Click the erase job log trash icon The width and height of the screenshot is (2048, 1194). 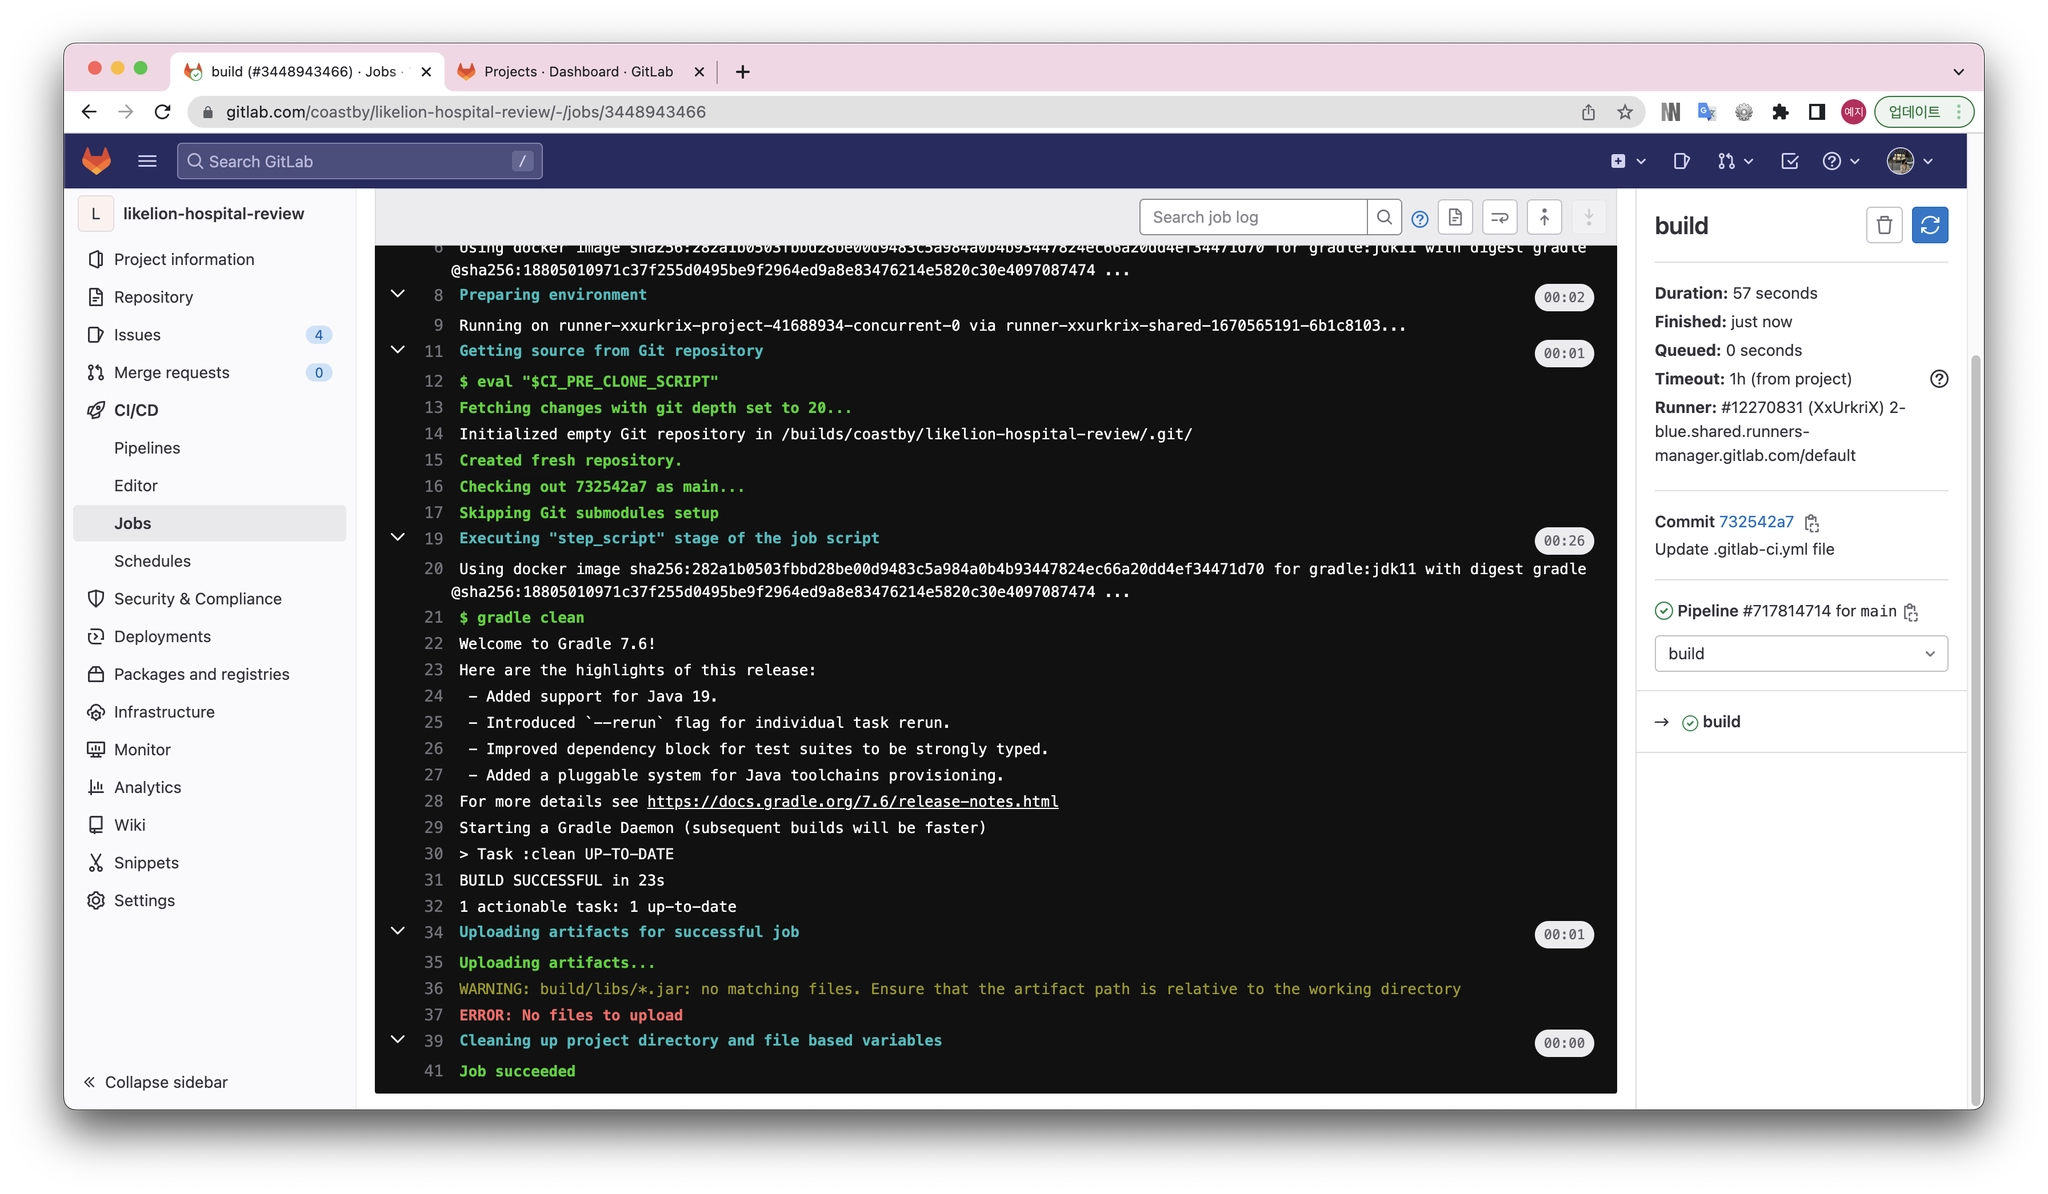(x=1883, y=225)
